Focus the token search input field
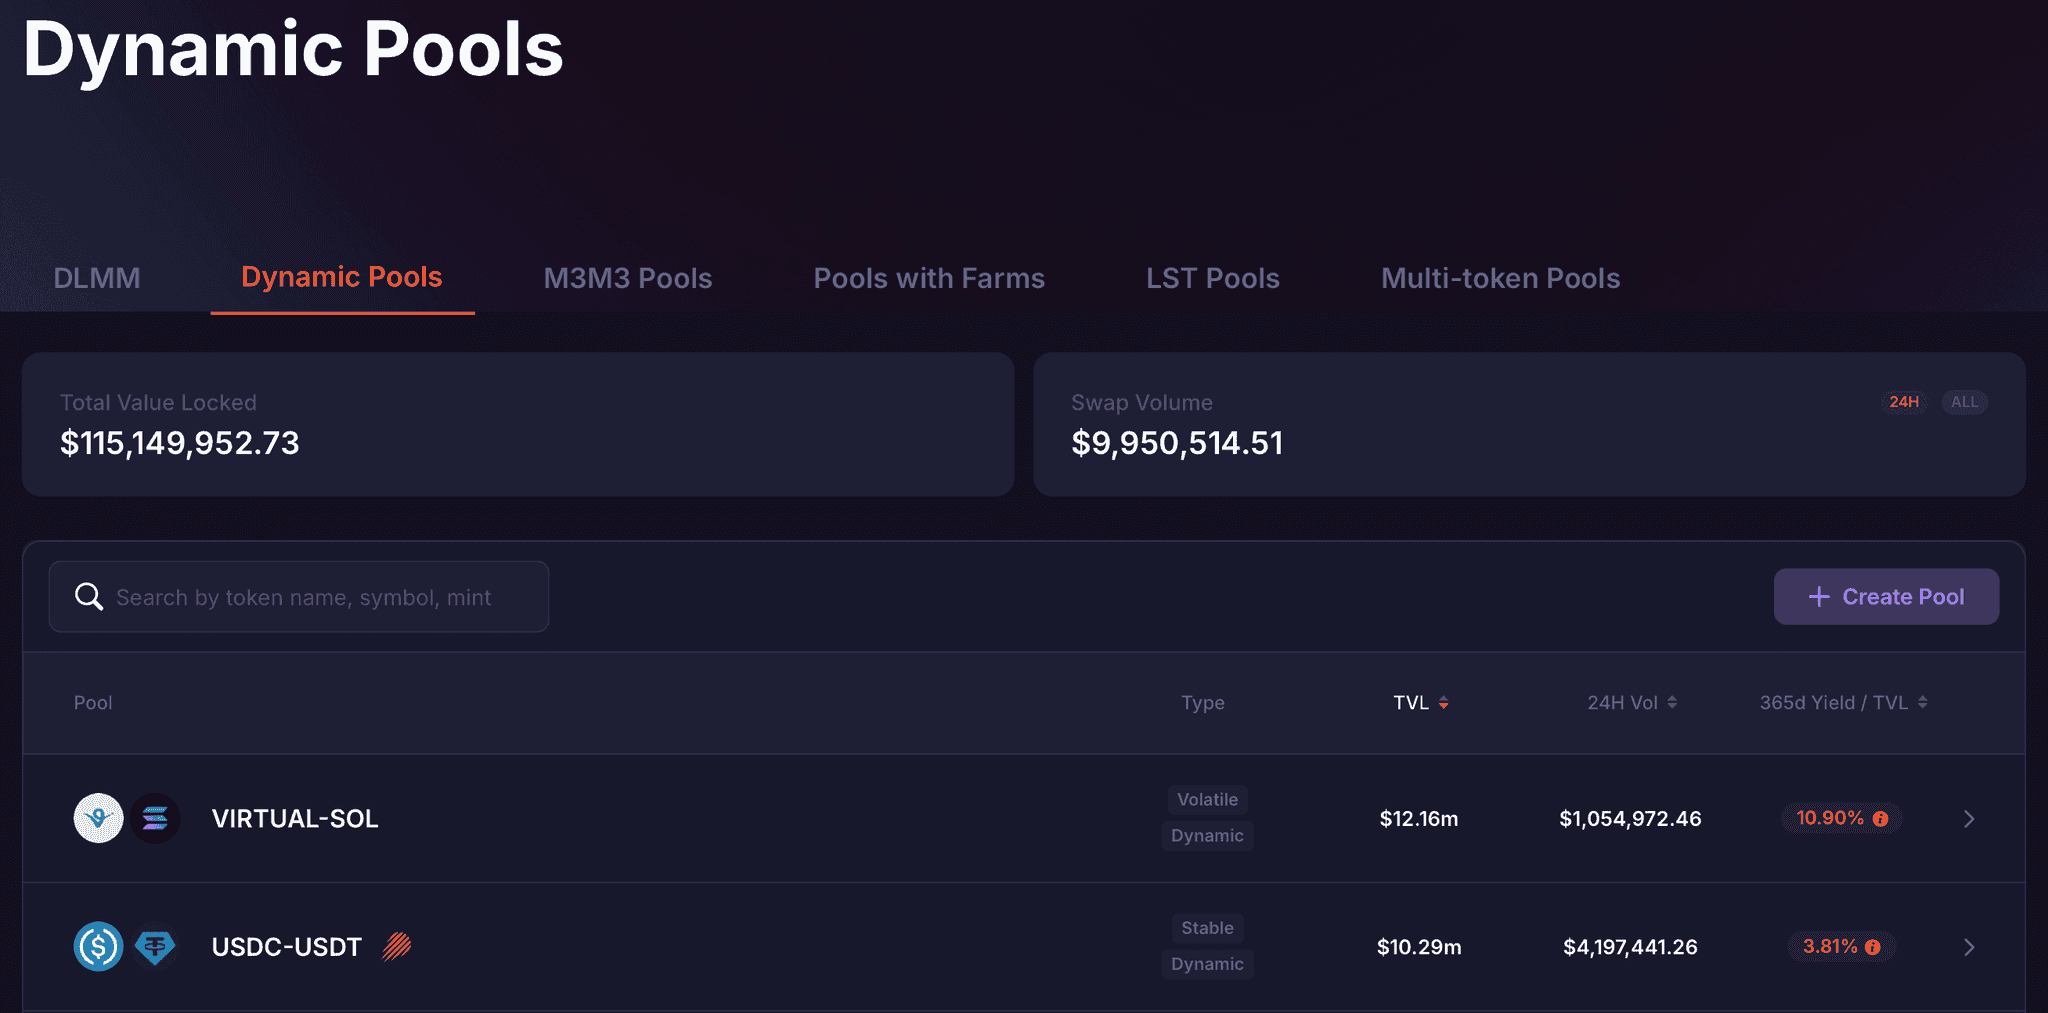Screen dimensions: 2048x1013 click(320, 597)
